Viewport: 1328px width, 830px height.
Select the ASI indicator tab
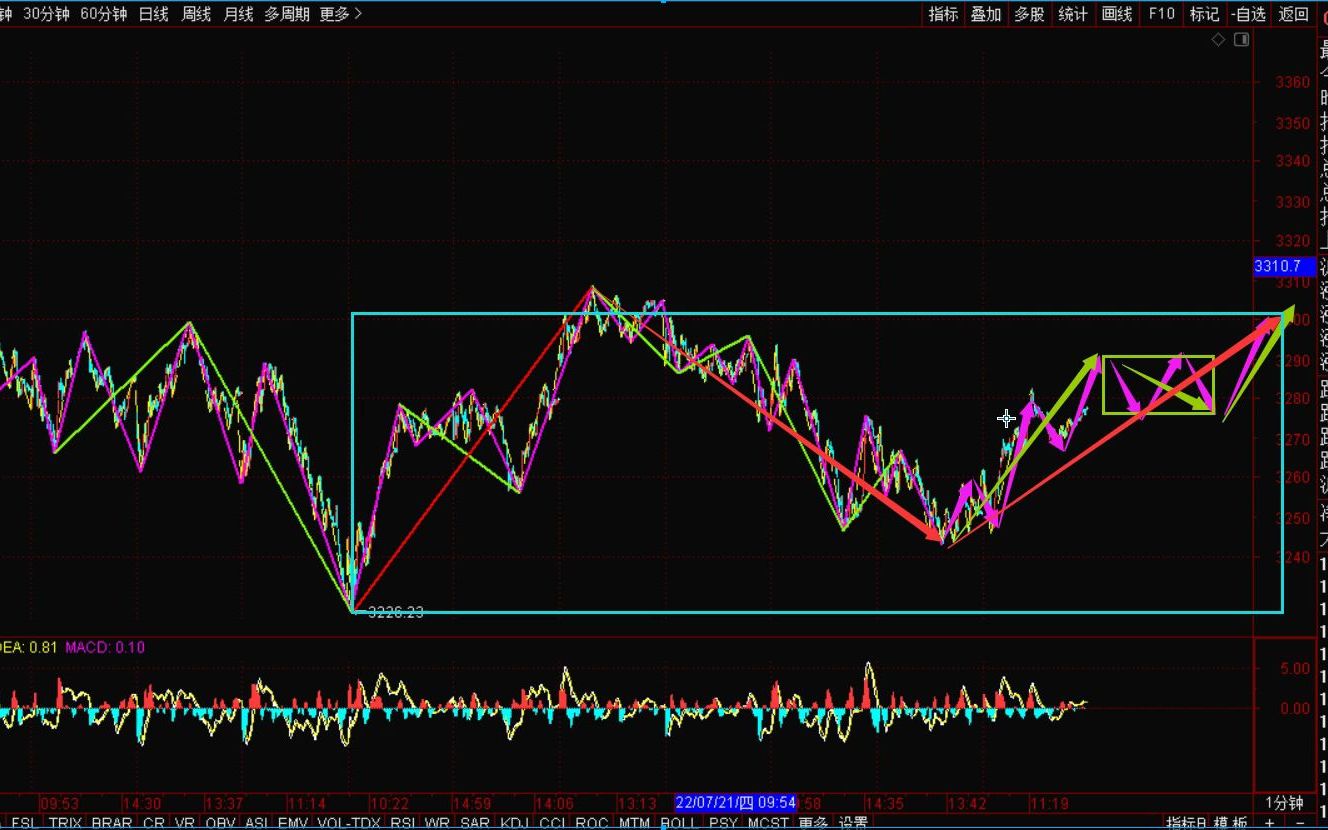256,823
